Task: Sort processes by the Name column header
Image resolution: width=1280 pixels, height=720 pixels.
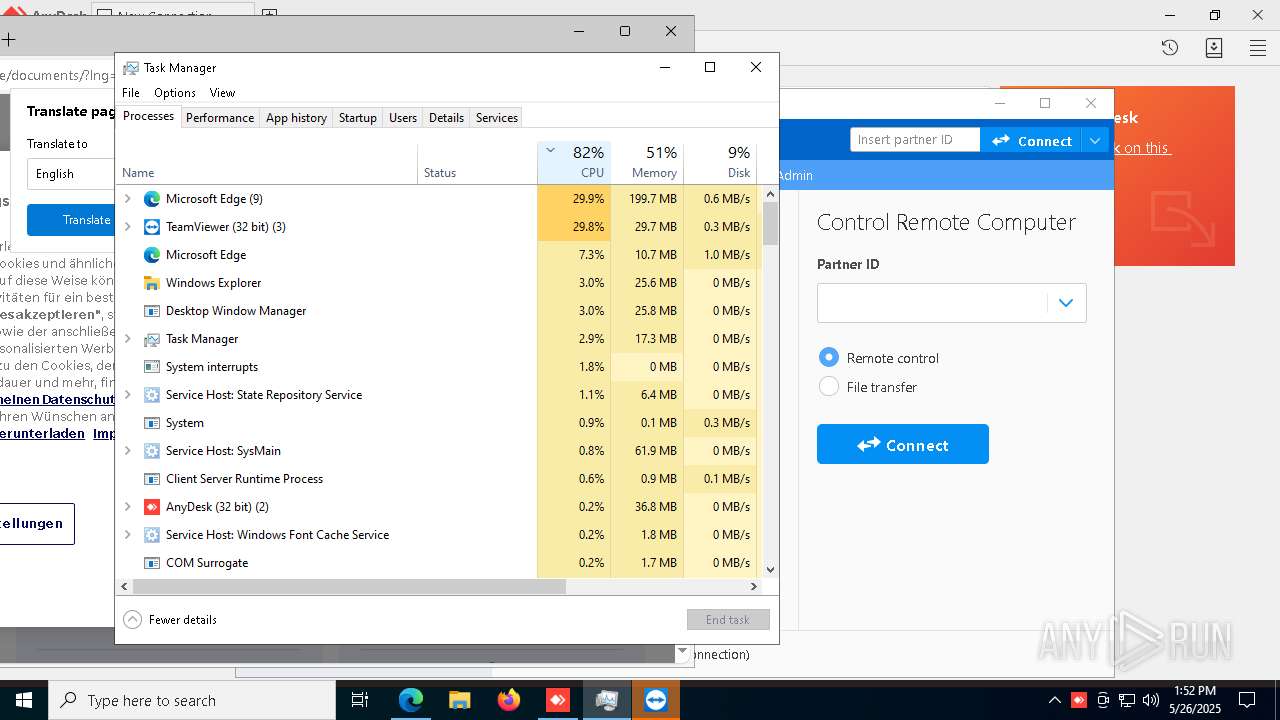Action: pos(268,164)
